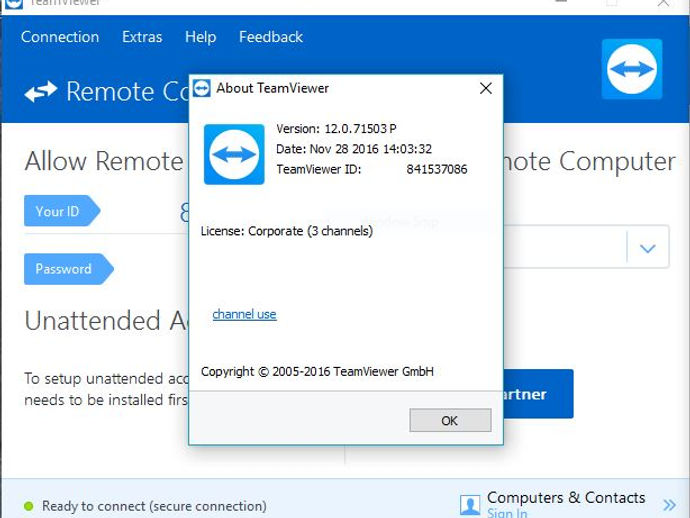Click the main window TeamViewer title icon
Screen dimensions: 690x518
point(13,4)
